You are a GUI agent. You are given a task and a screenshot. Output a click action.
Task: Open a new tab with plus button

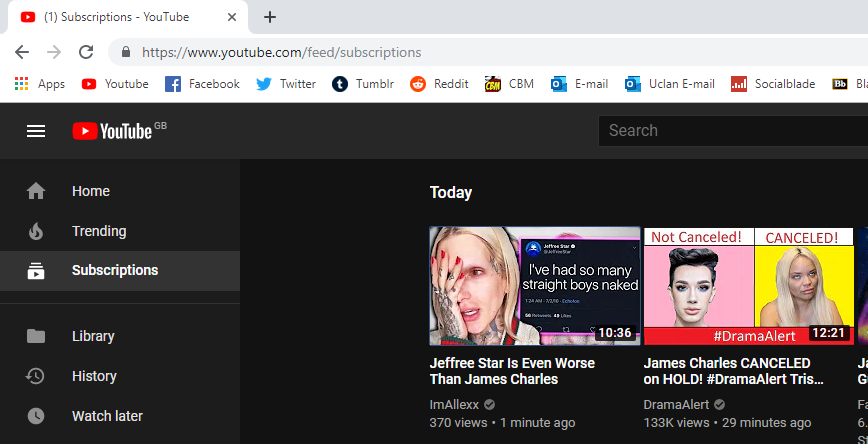[270, 17]
